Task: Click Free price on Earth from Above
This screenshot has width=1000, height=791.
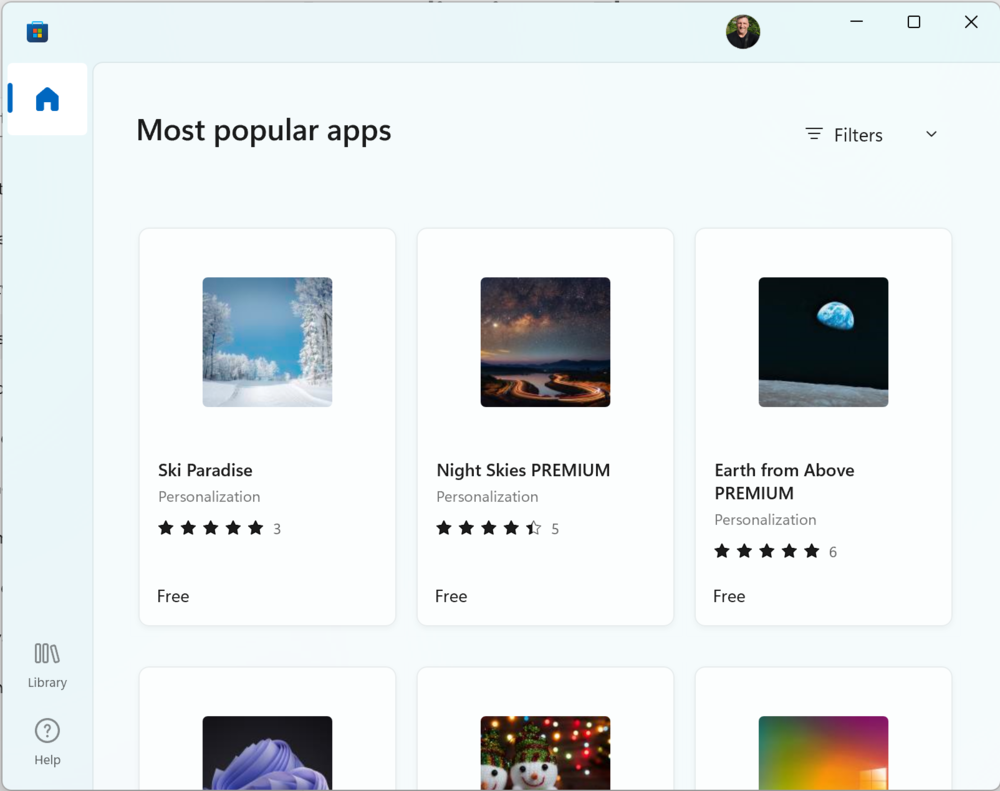Action: (x=729, y=596)
